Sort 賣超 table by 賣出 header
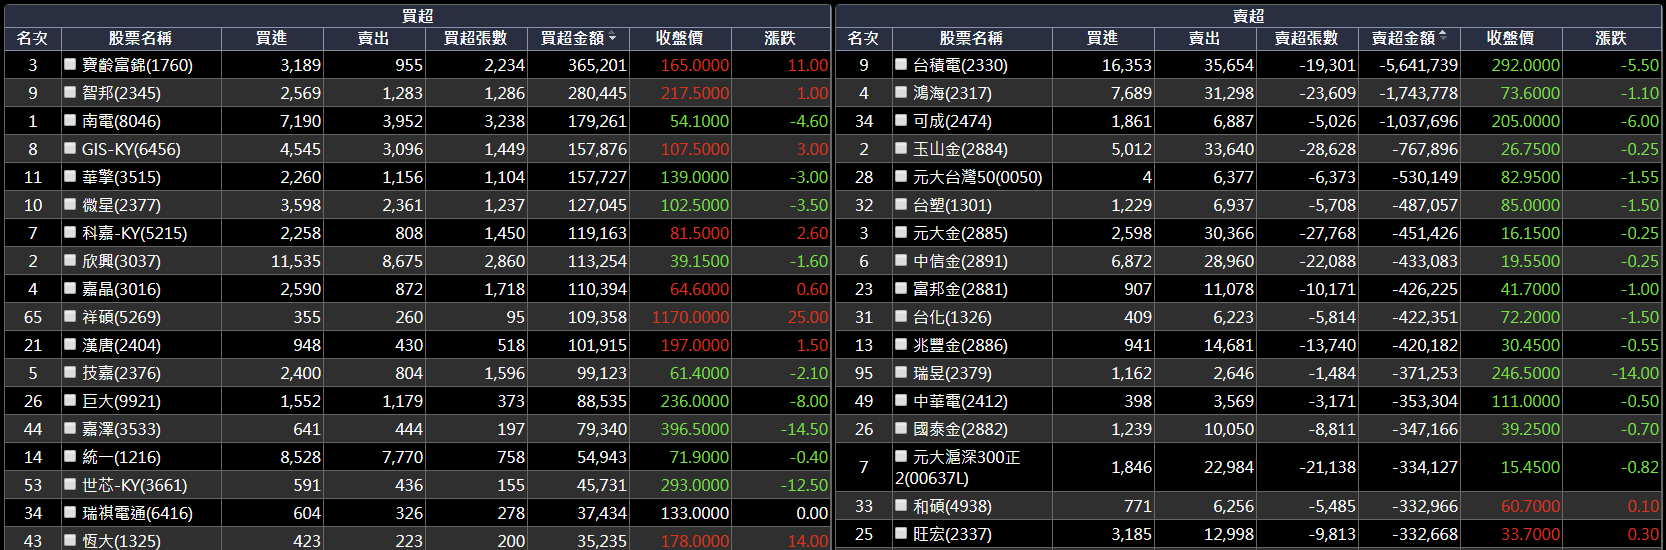The width and height of the screenshot is (1666, 550). (1204, 38)
